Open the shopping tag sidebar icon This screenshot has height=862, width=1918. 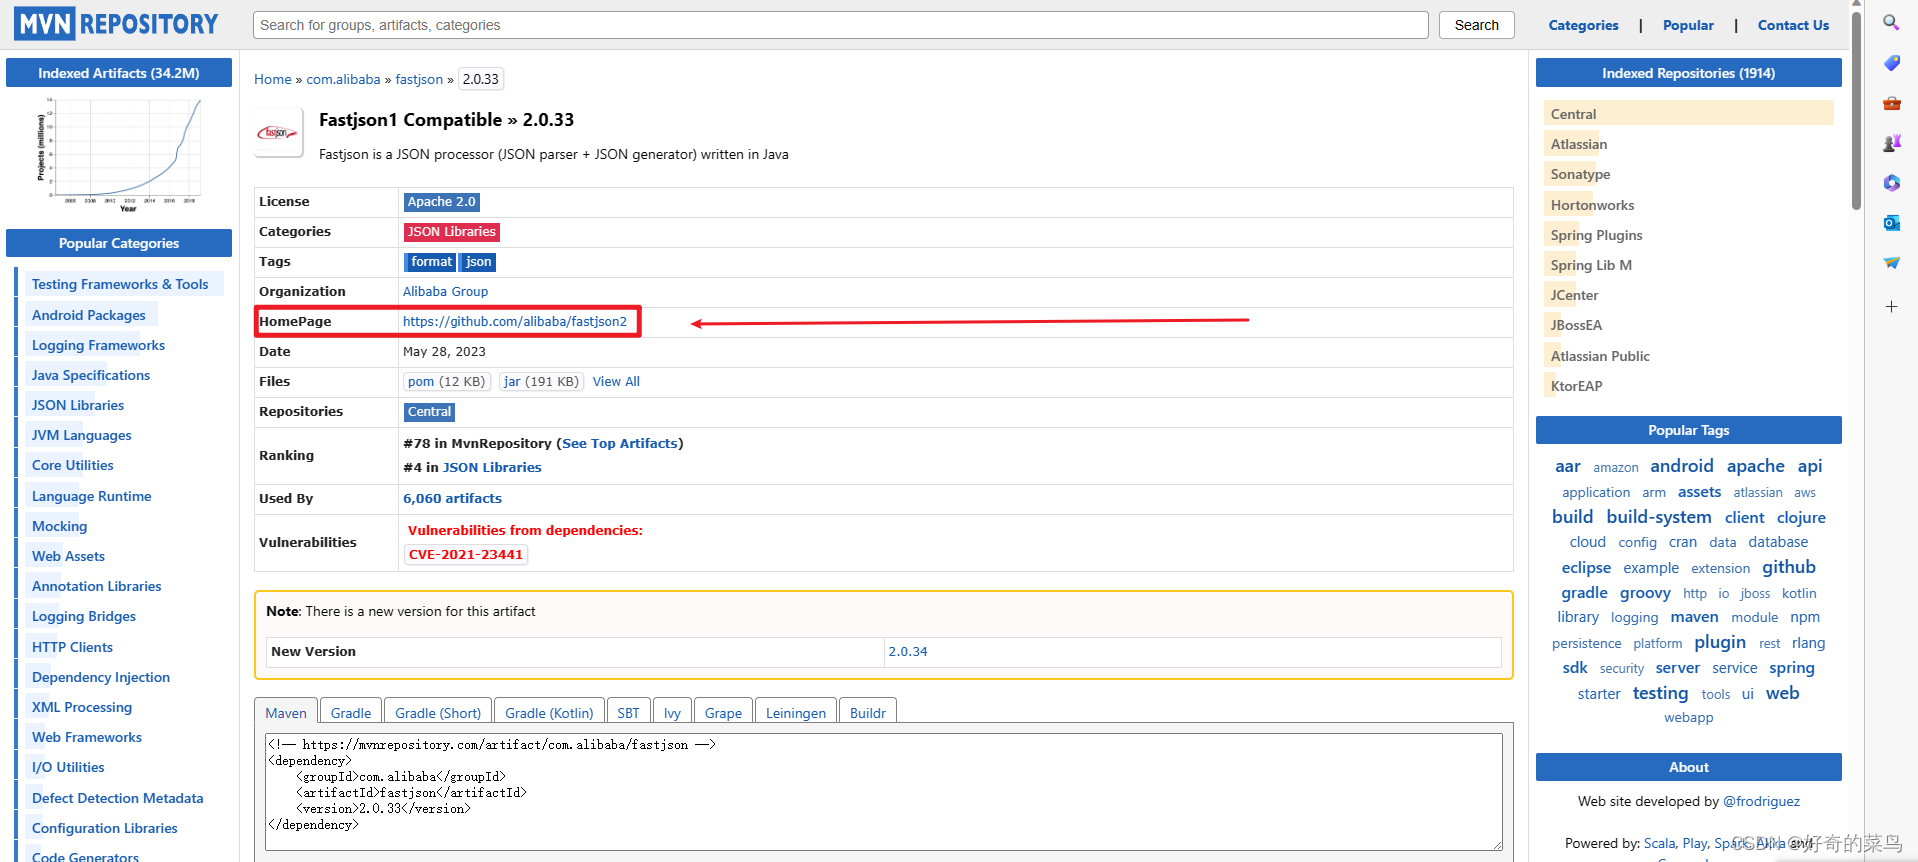[x=1891, y=63]
